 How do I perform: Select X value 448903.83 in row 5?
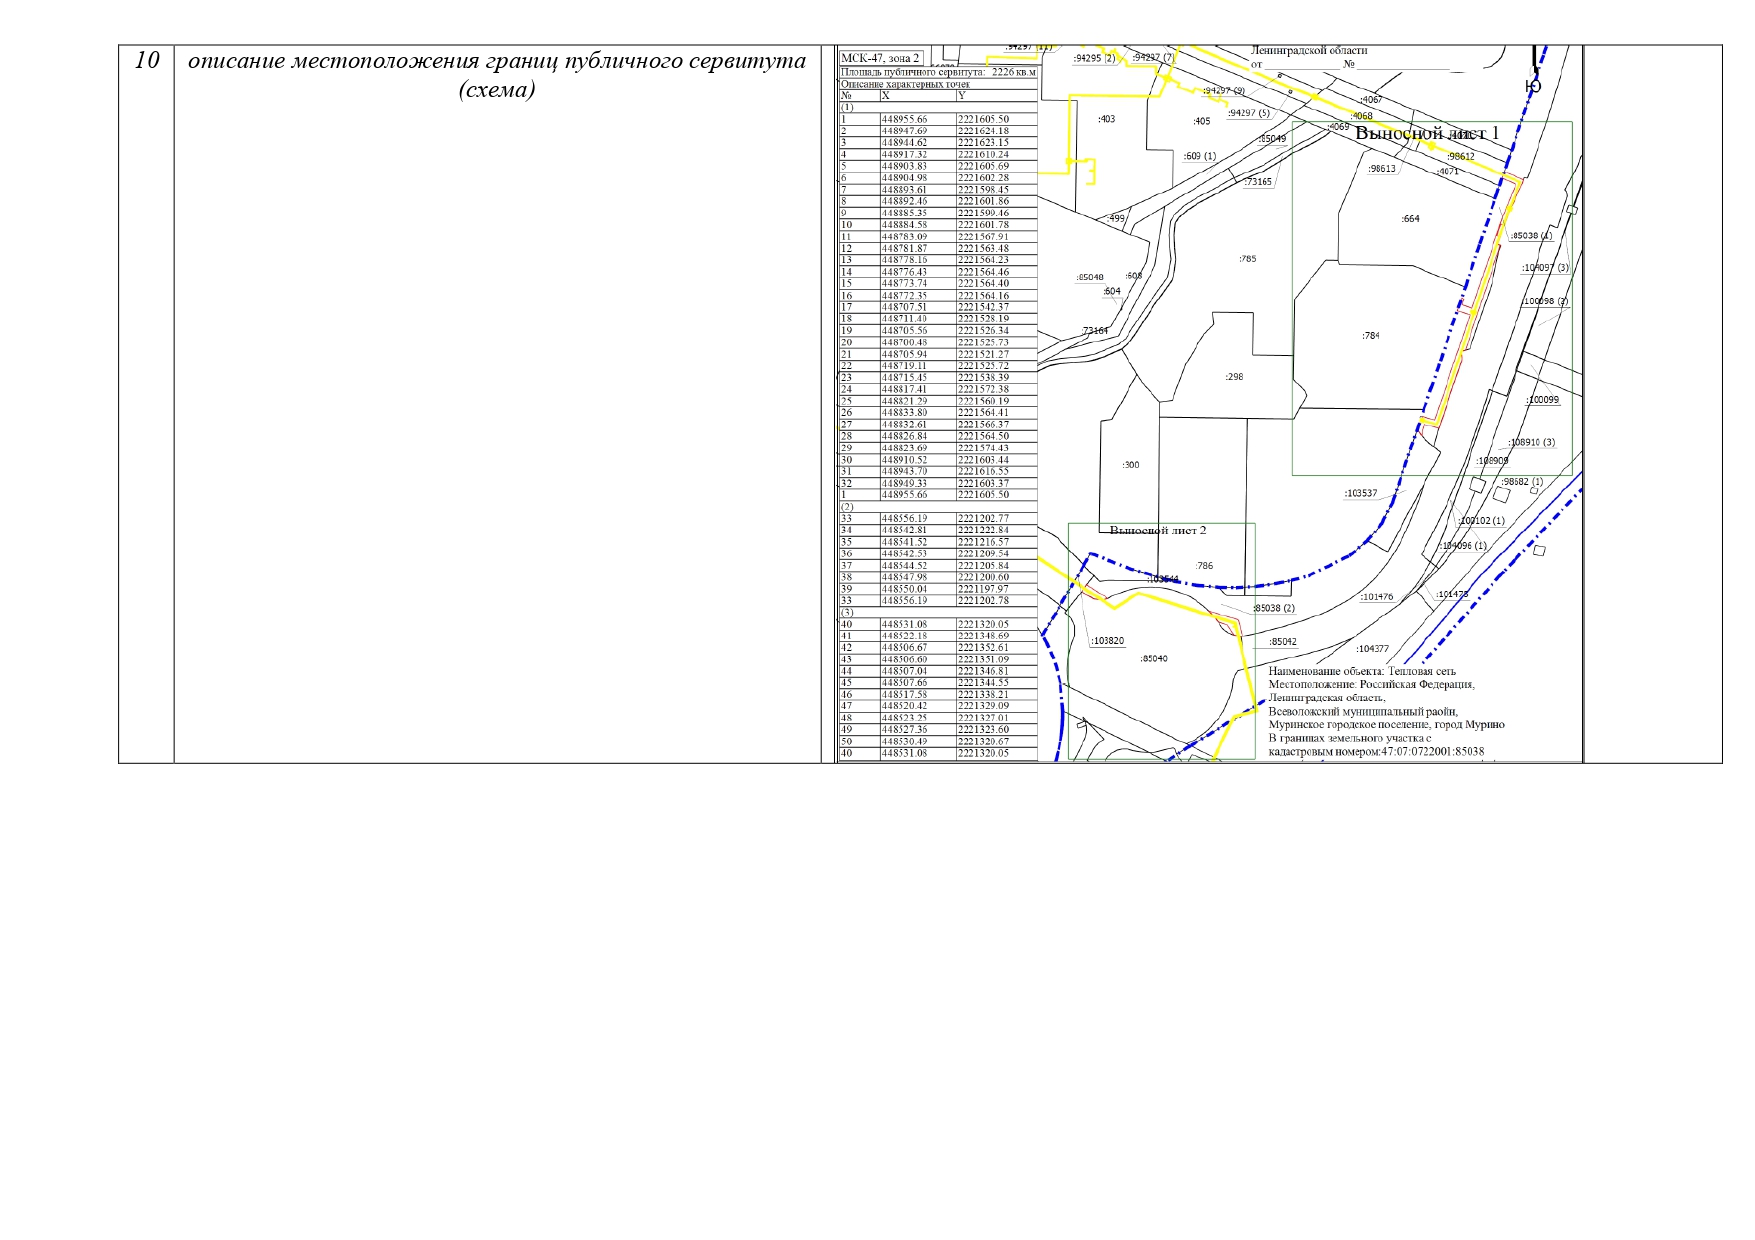[x=904, y=166]
